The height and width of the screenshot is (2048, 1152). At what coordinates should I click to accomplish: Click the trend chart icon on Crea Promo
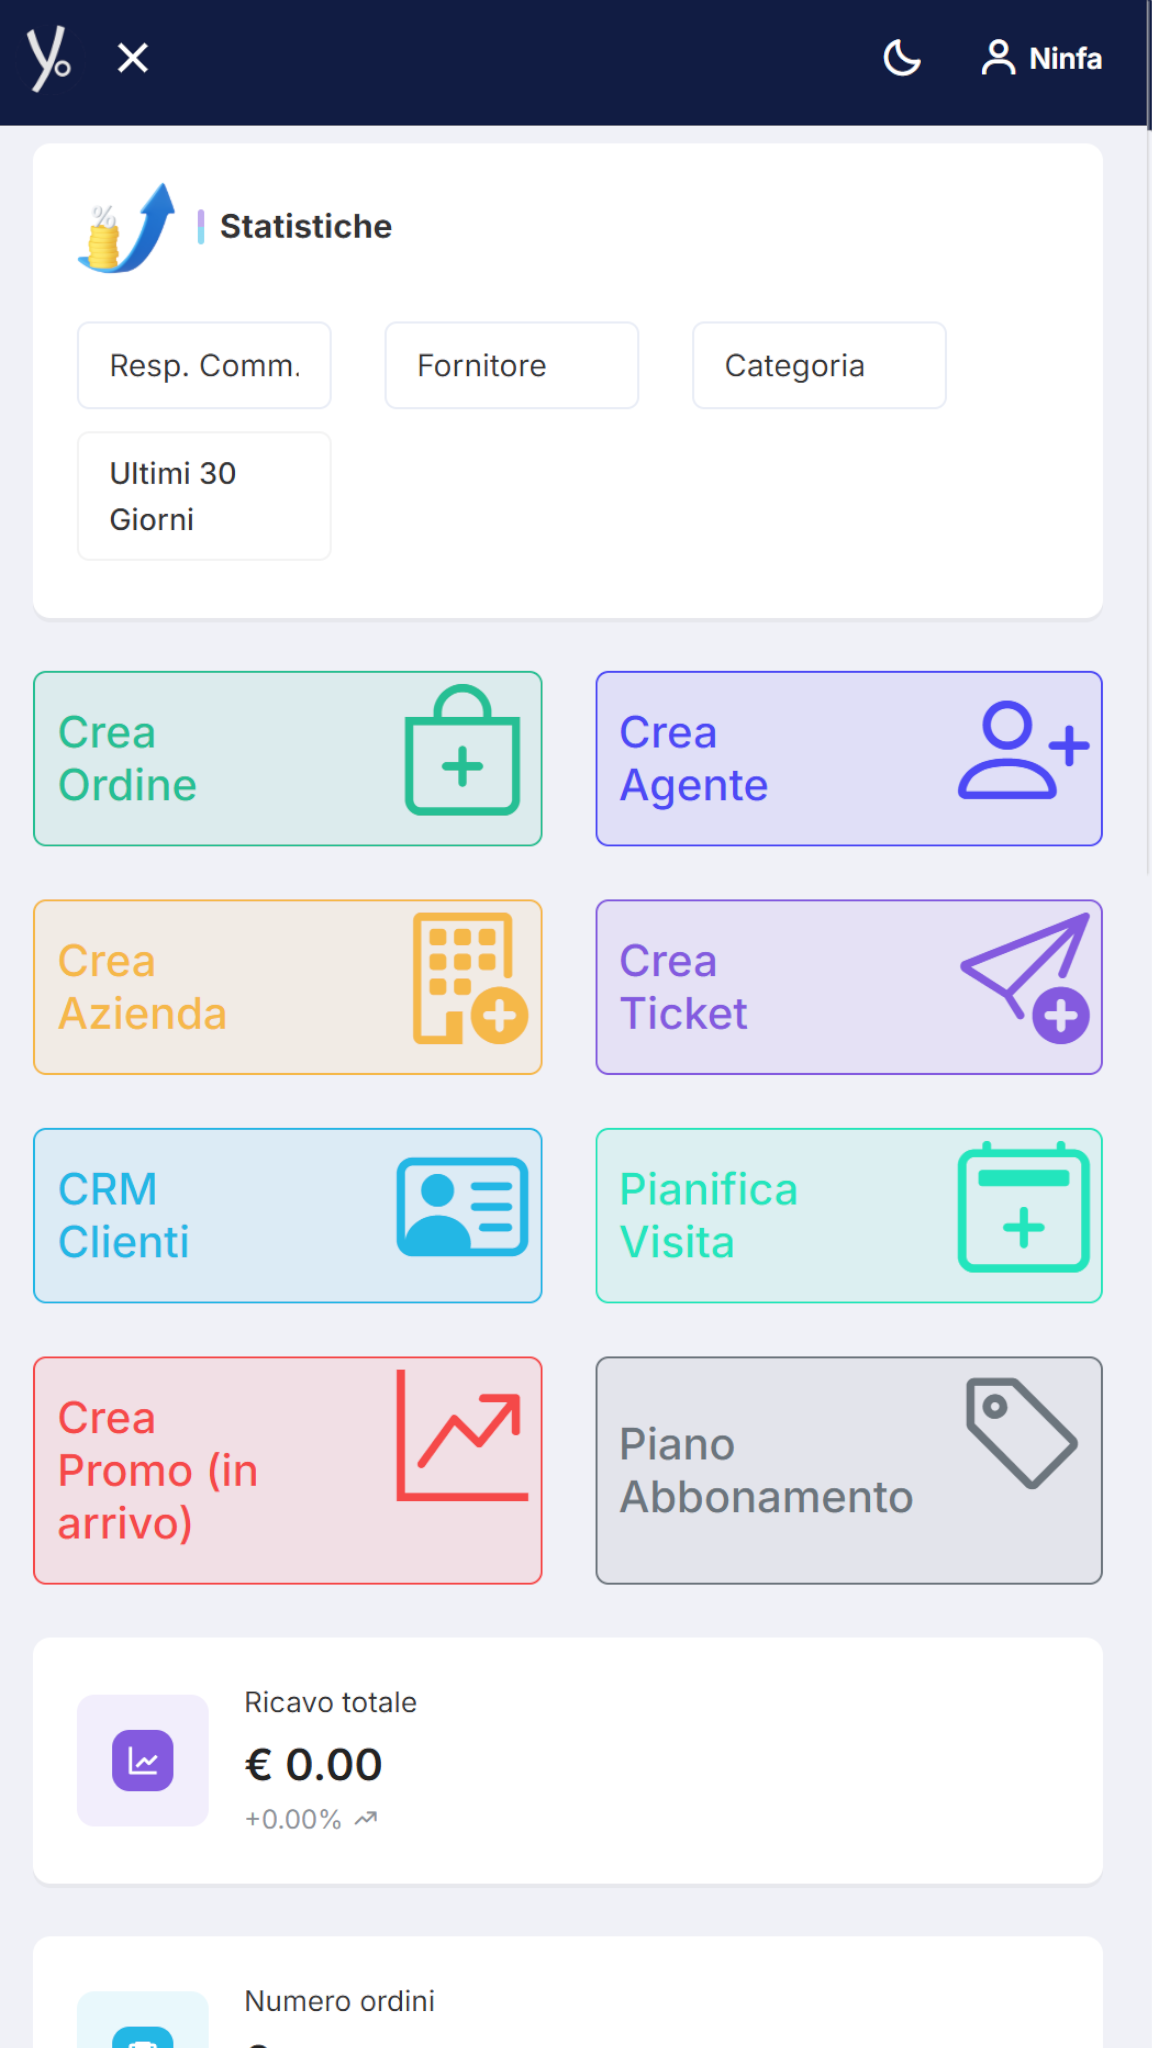click(462, 1436)
